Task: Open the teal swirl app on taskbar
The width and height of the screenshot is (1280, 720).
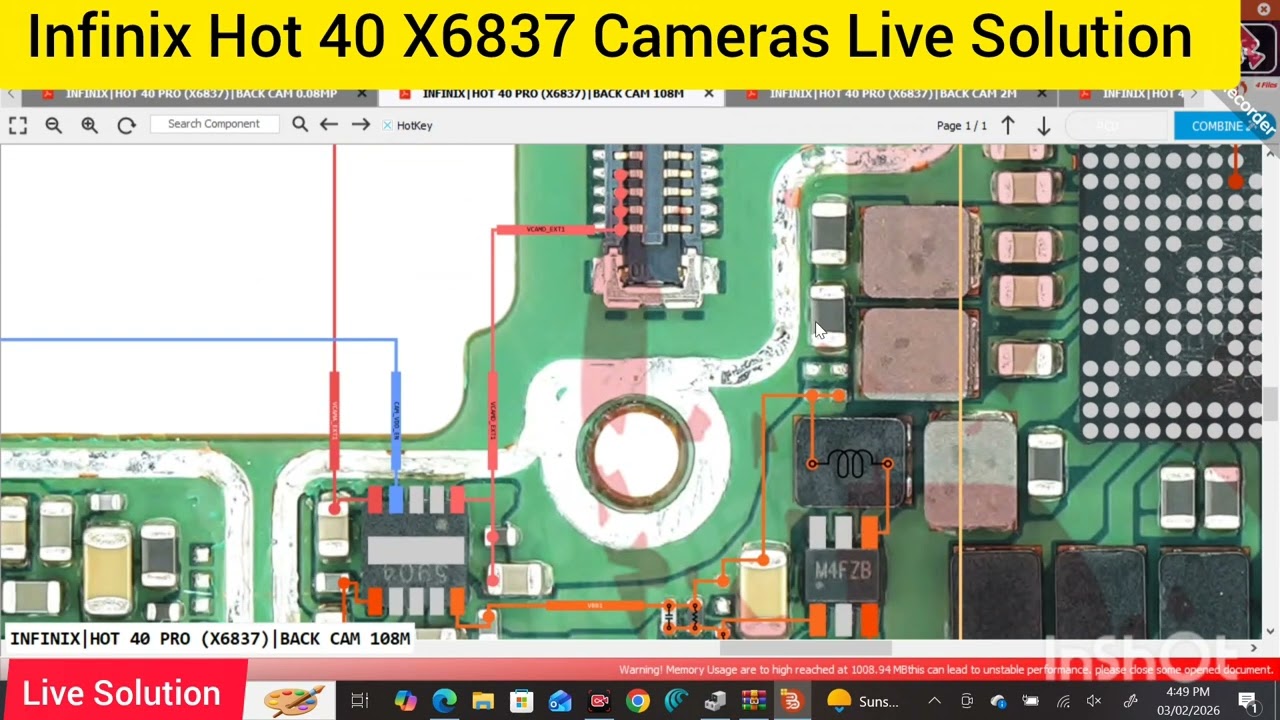Action: 676,701
